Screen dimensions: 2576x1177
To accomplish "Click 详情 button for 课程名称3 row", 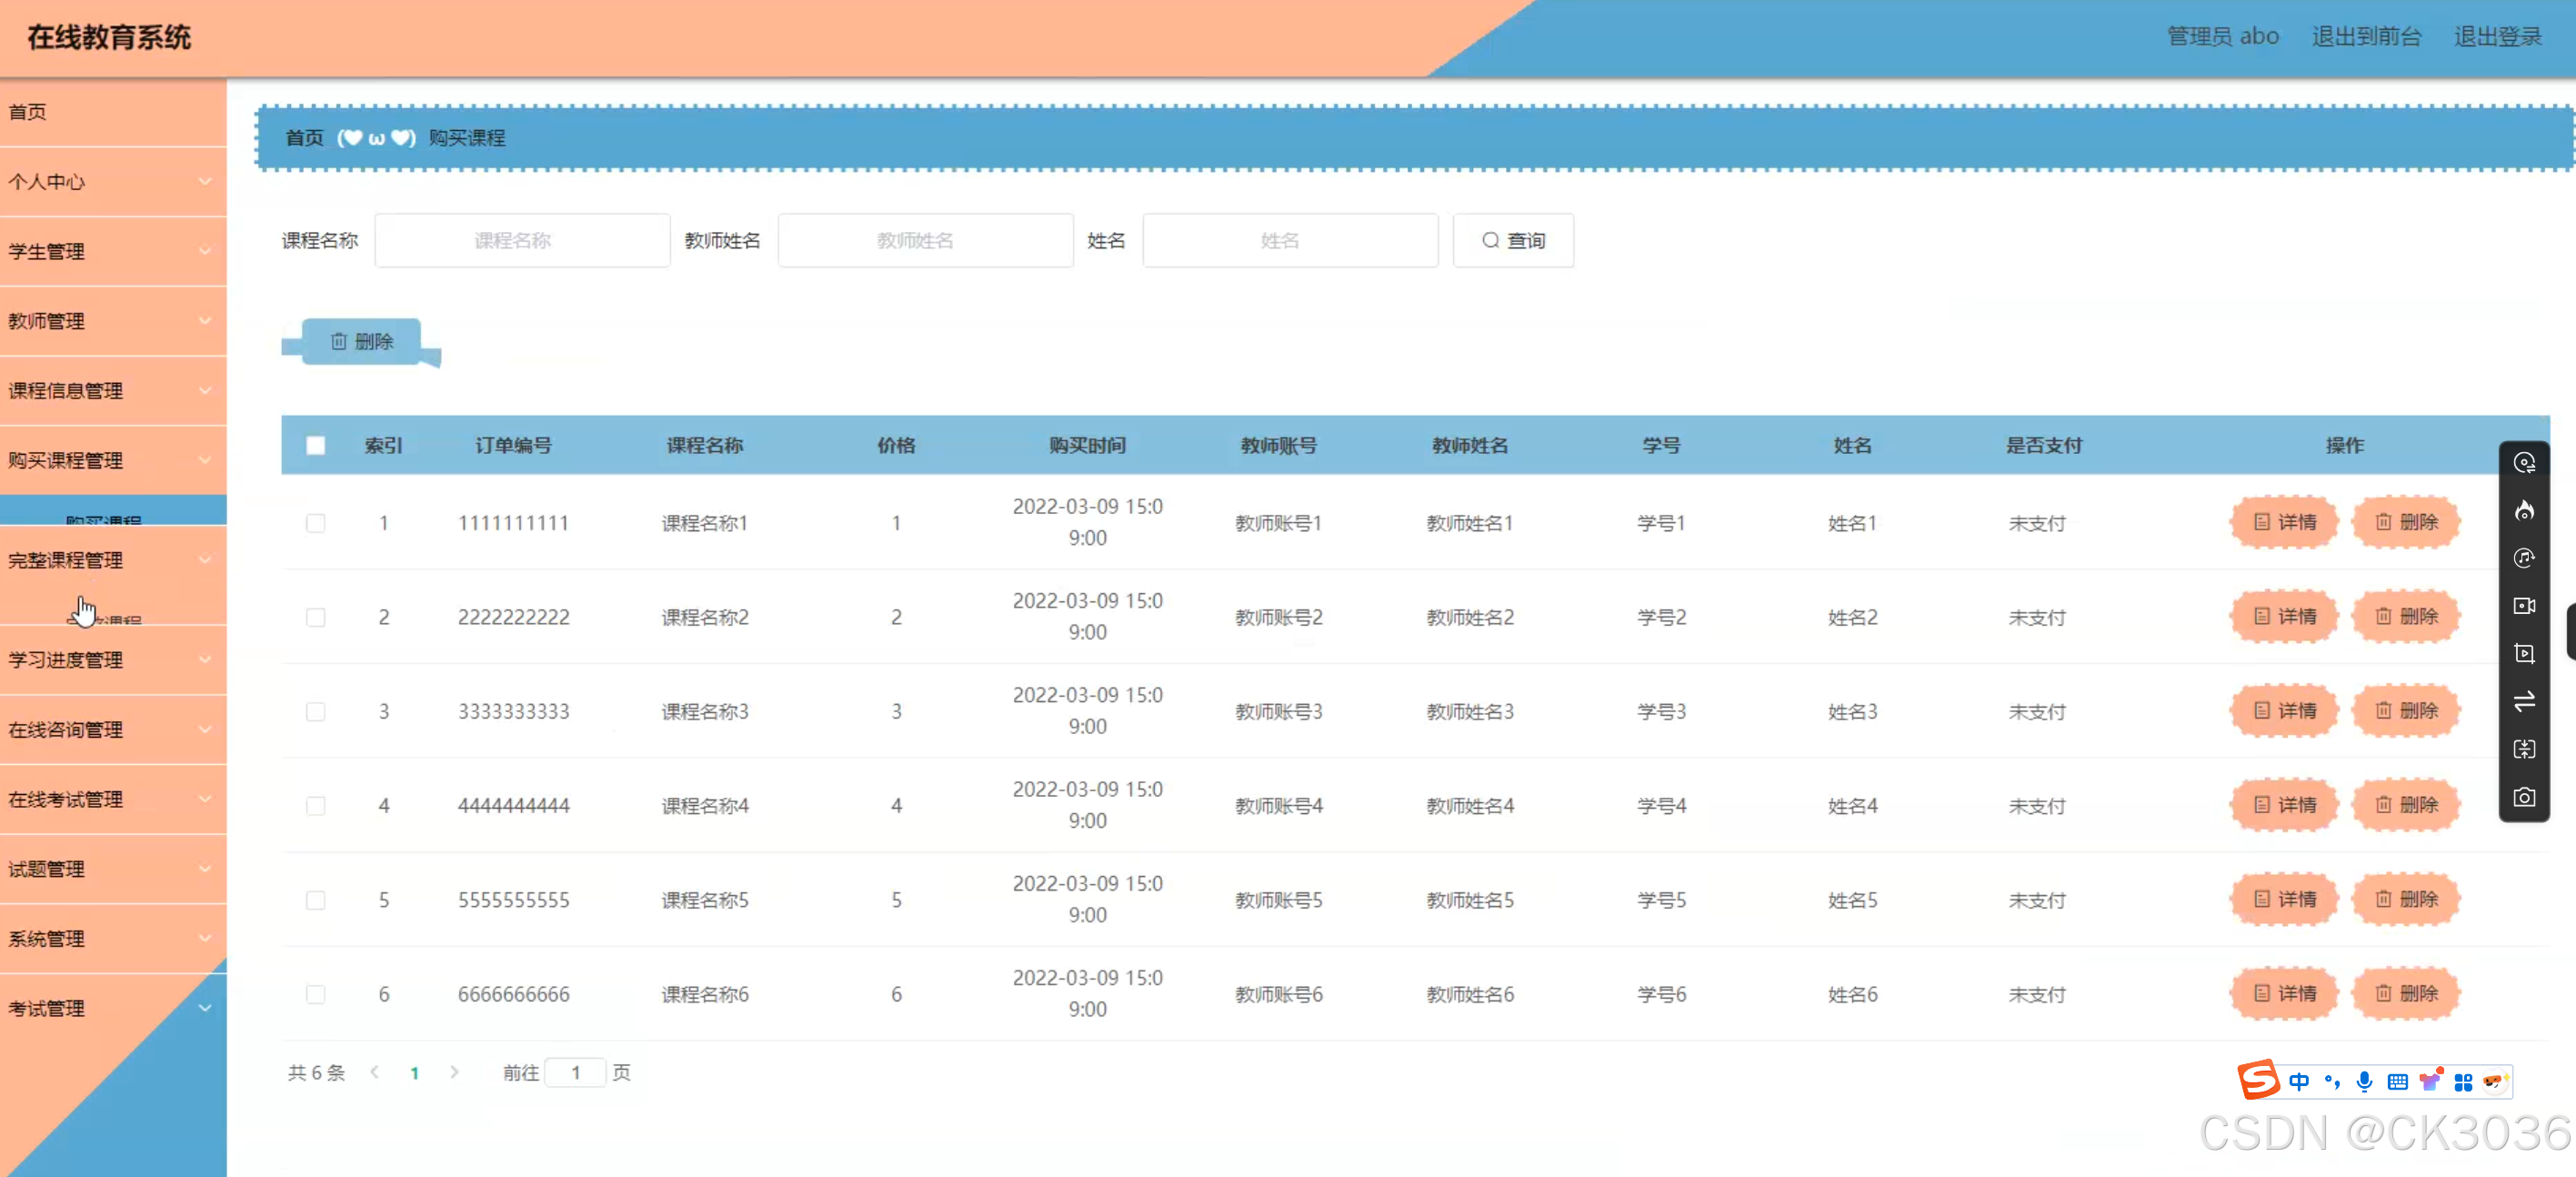I will tap(2284, 711).
